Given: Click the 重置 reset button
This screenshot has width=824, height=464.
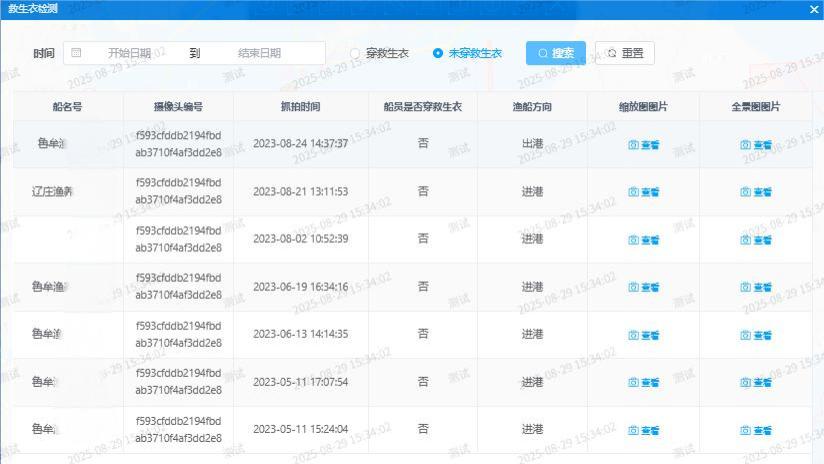Looking at the screenshot, I should click(x=625, y=53).
